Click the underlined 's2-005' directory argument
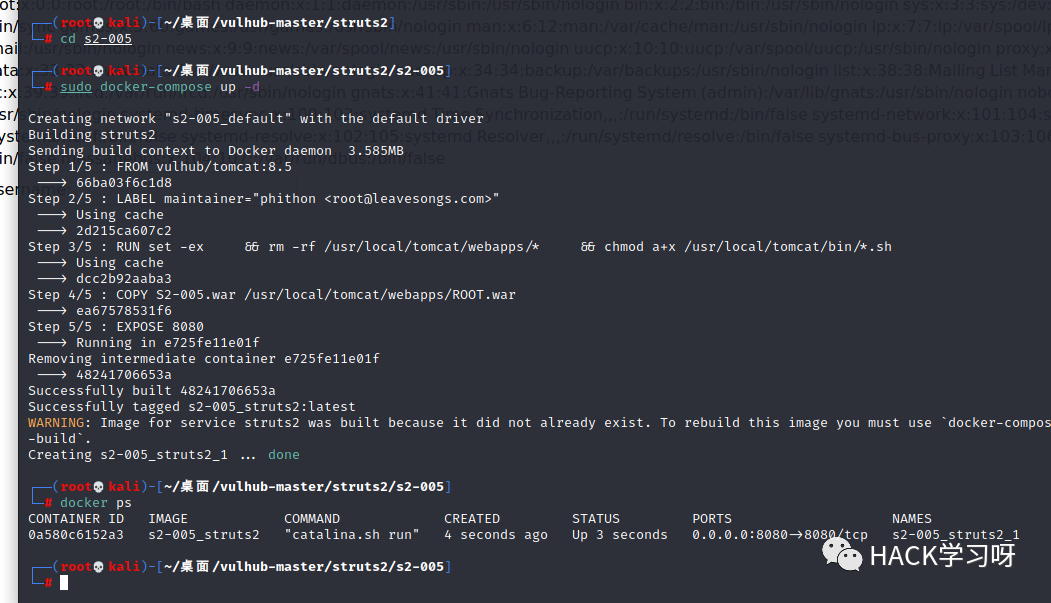 click(108, 39)
